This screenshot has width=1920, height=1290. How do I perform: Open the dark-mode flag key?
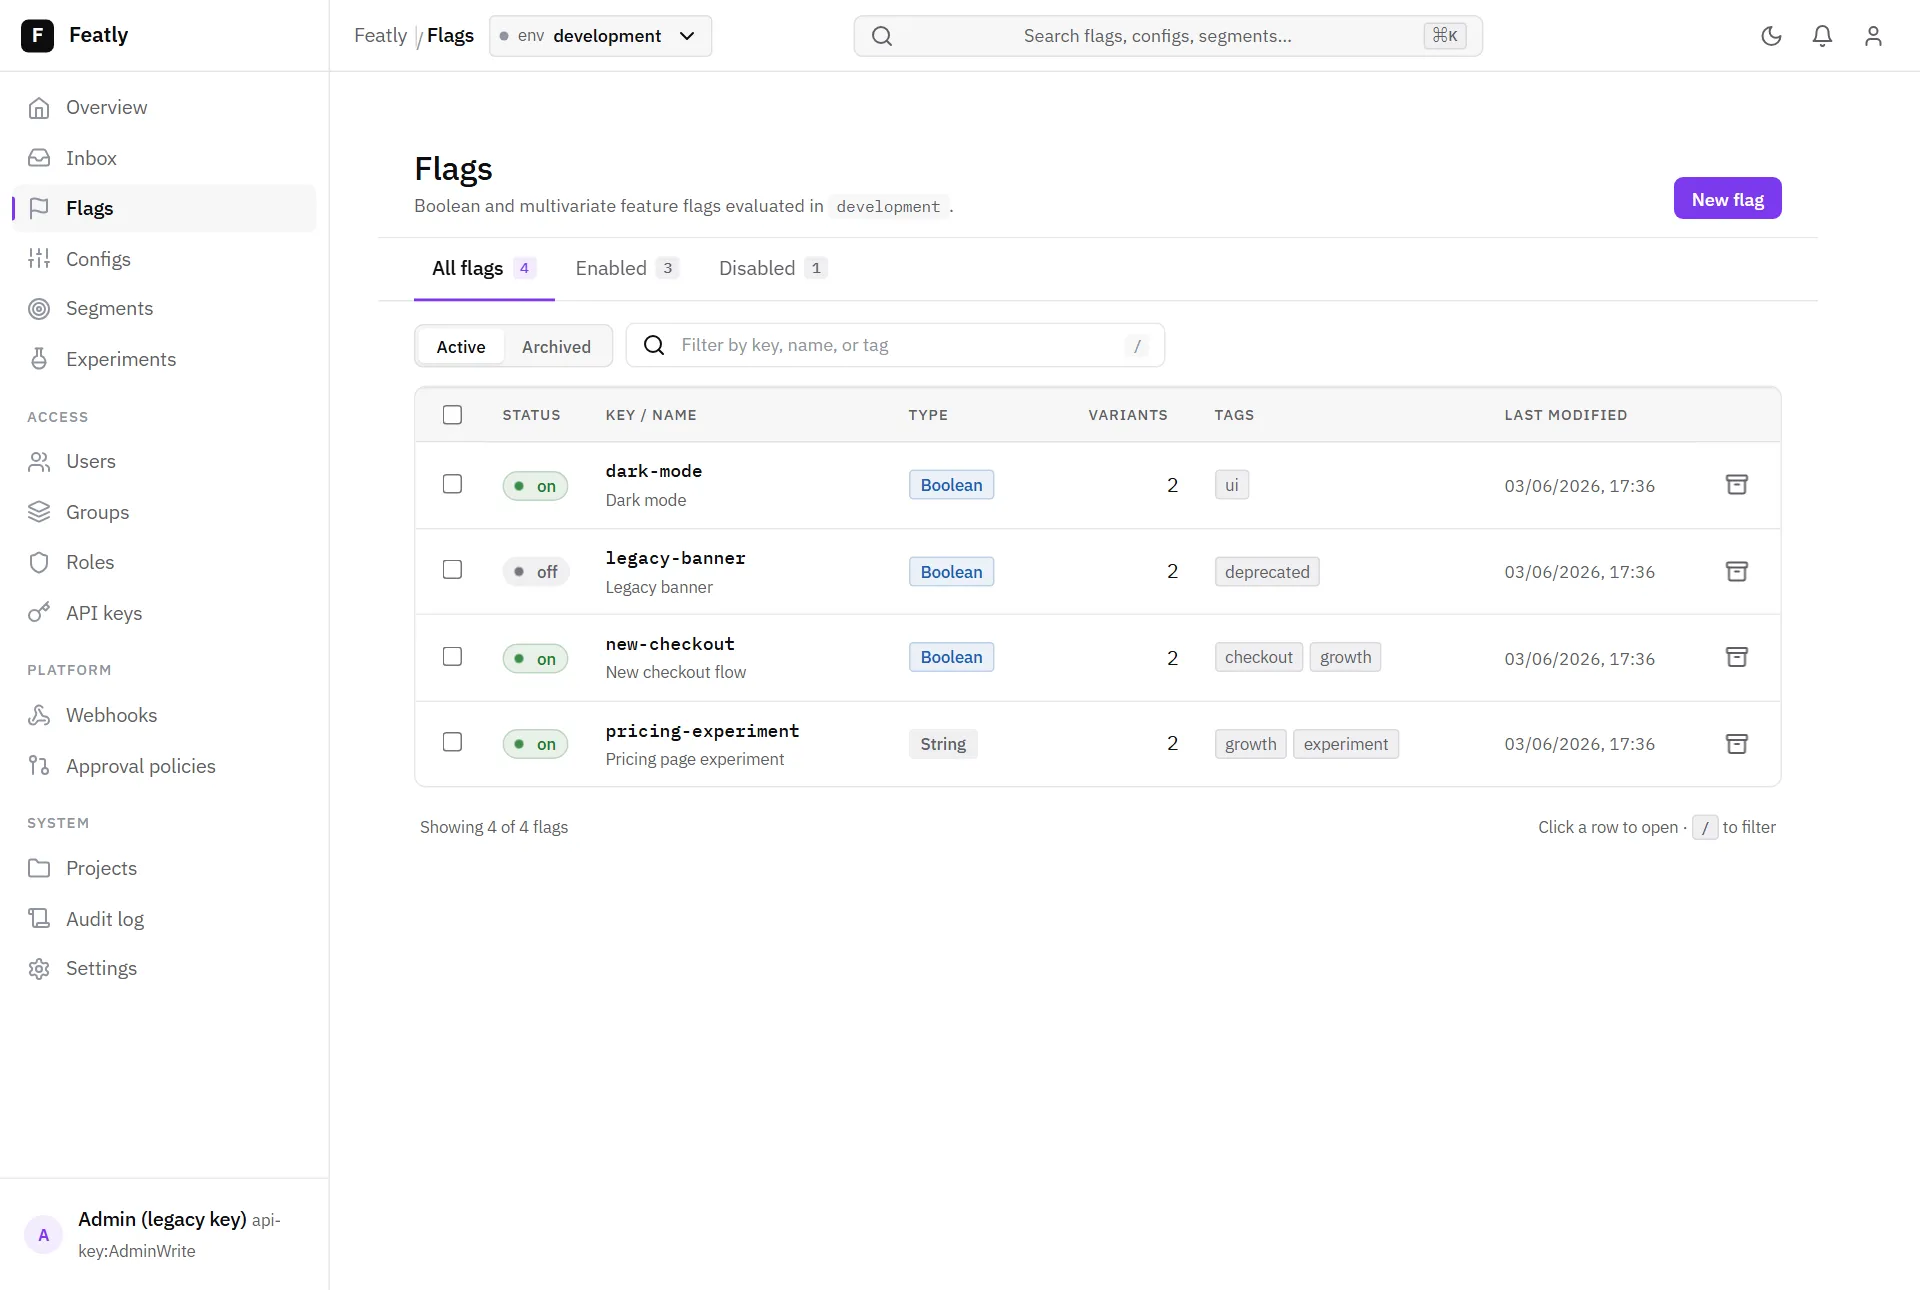click(x=654, y=471)
